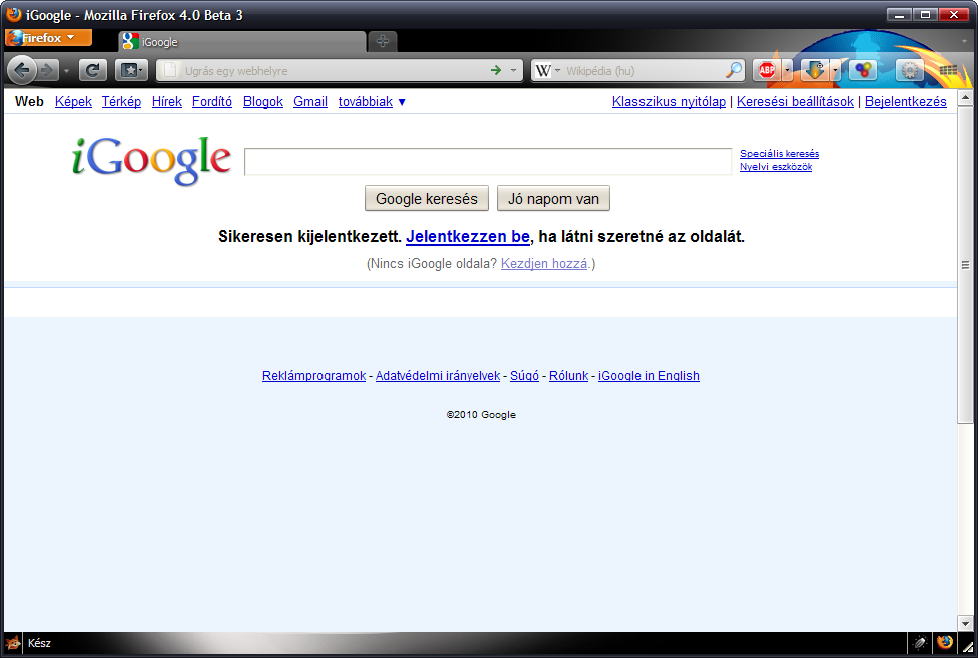The width and height of the screenshot is (978, 658).
Task: Switch to iGoogle in English
Action: [x=649, y=375]
